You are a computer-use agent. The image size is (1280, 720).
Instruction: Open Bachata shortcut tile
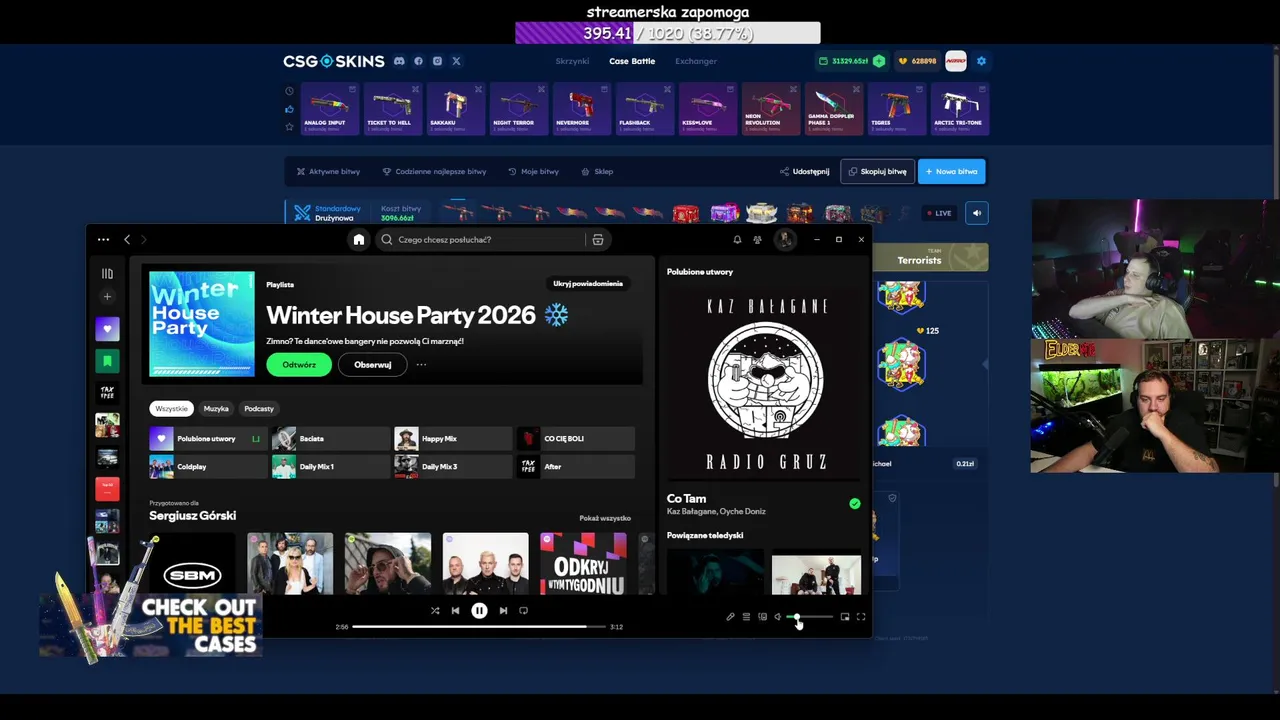pos(331,439)
